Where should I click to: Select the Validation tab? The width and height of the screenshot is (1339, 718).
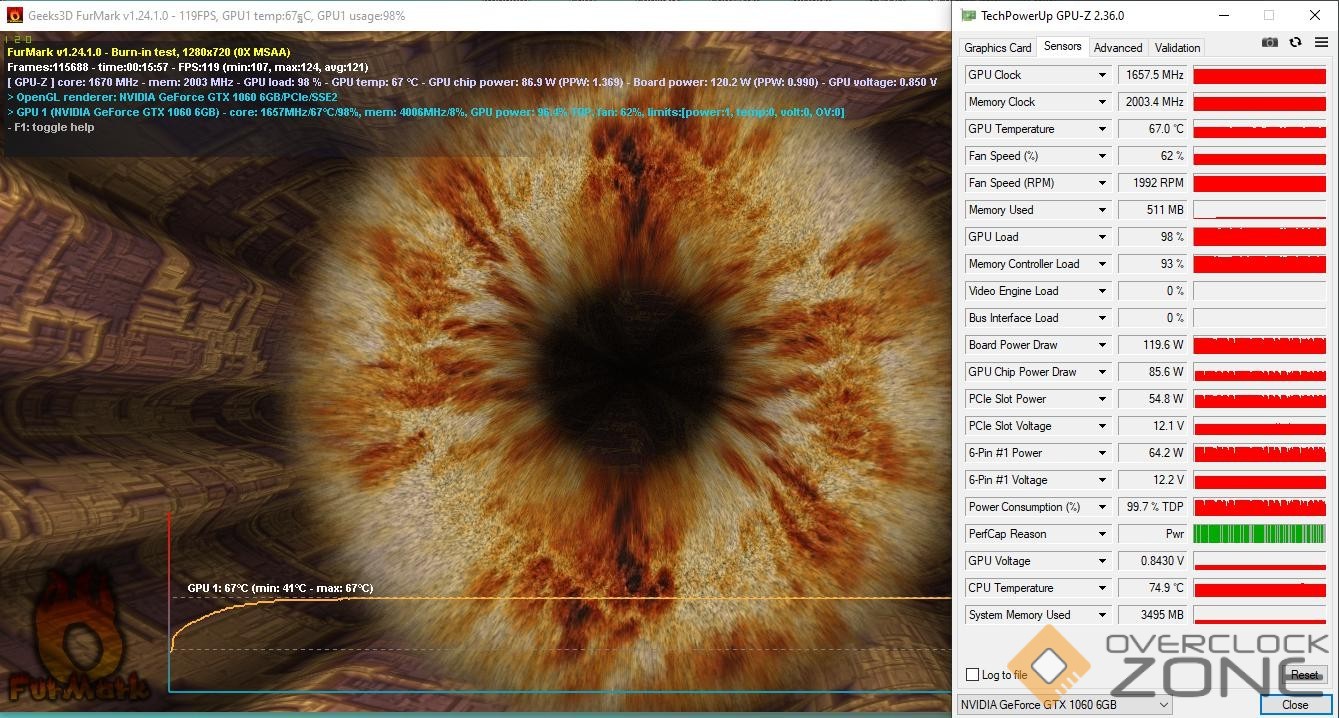pyautogui.click(x=1177, y=48)
